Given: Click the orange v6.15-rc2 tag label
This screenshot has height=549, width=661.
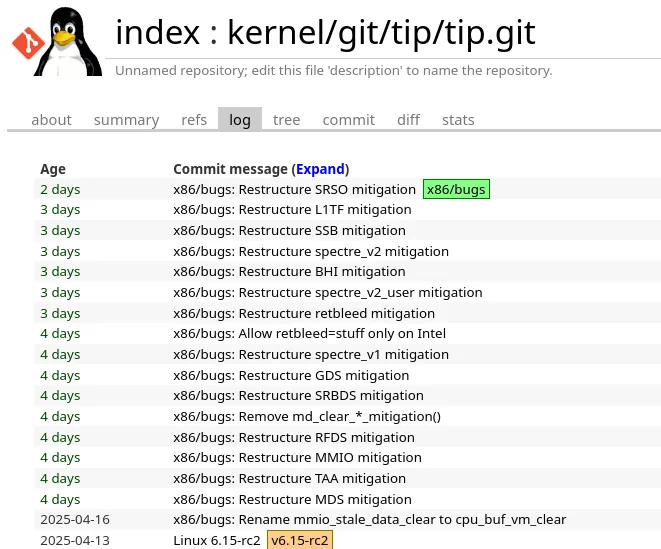Looking at the screenshot, I should point(300,540).
